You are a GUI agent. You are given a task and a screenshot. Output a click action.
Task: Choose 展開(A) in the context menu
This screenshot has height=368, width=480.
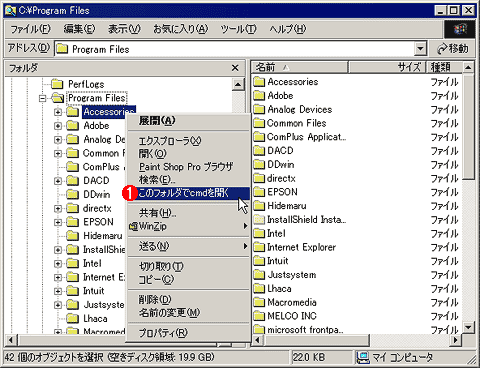[189, 121]
